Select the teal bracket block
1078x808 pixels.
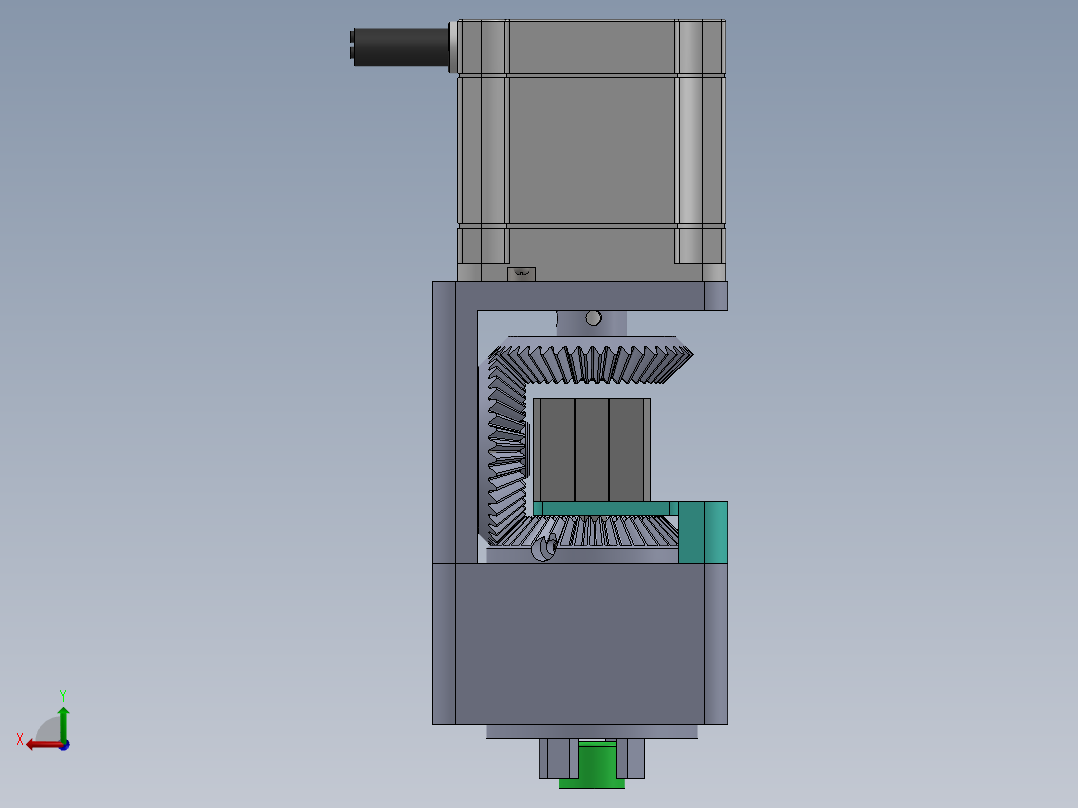(703, 532)
